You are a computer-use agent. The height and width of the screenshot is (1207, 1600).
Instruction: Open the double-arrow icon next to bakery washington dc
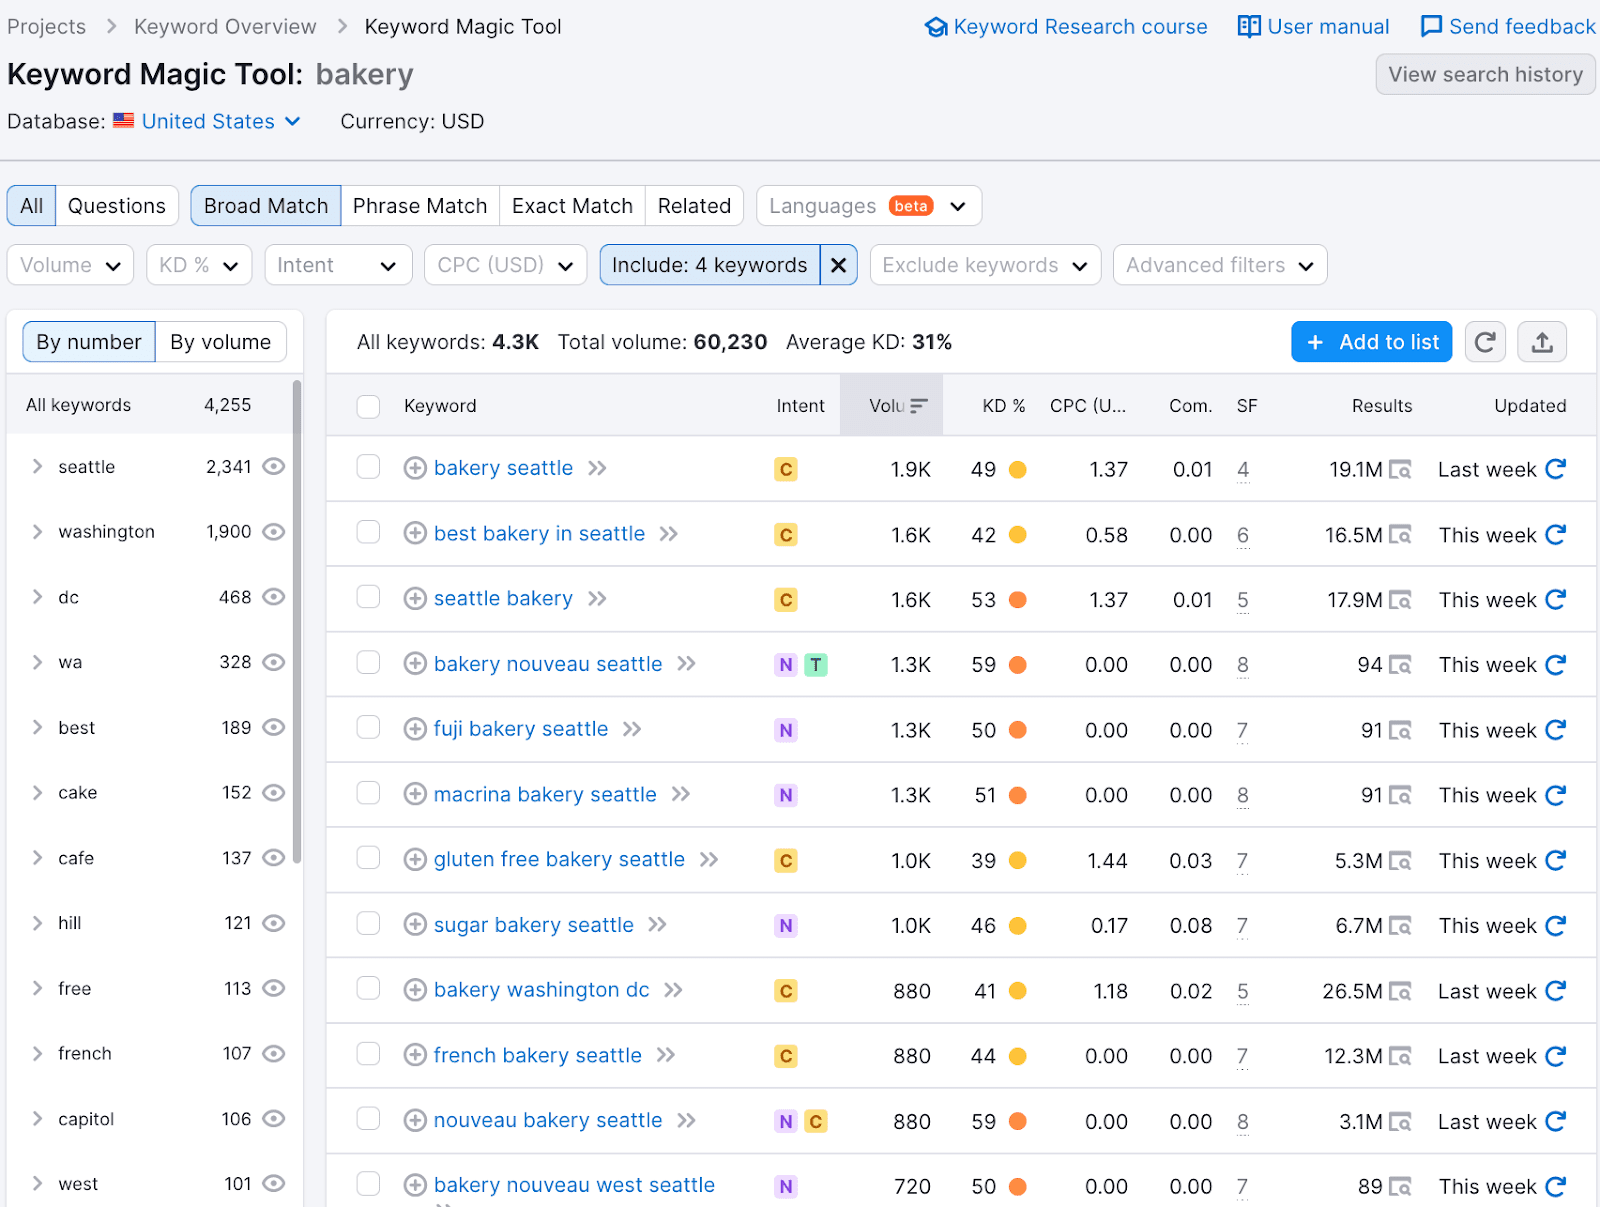coord(673,990)
